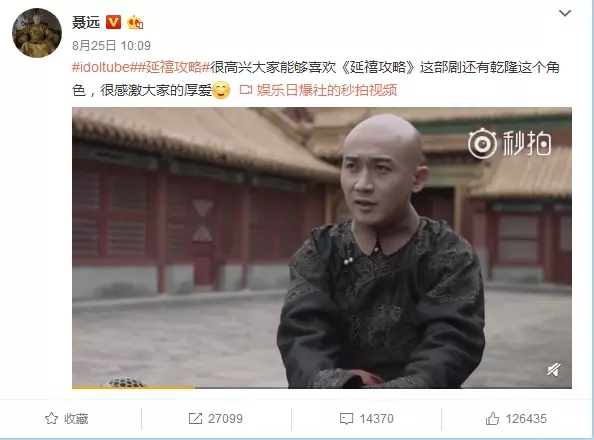Image resolution: width=594 pixels, height=440 pixels.
Task: Open the 聂远 username link
Action: tap(86, 22)
